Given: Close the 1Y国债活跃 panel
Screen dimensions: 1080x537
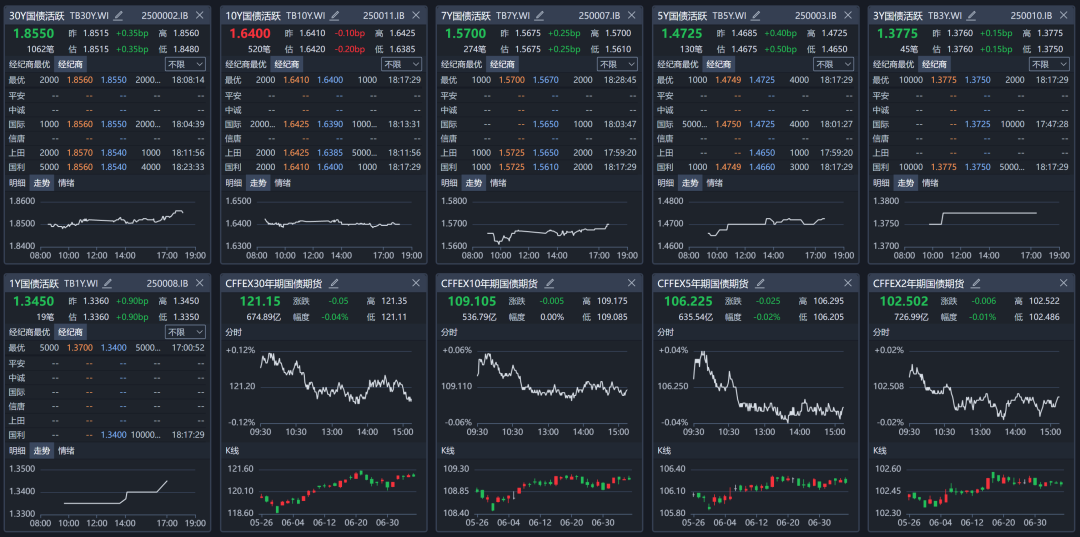Looking at the screenshot, I should pos(200,283).
